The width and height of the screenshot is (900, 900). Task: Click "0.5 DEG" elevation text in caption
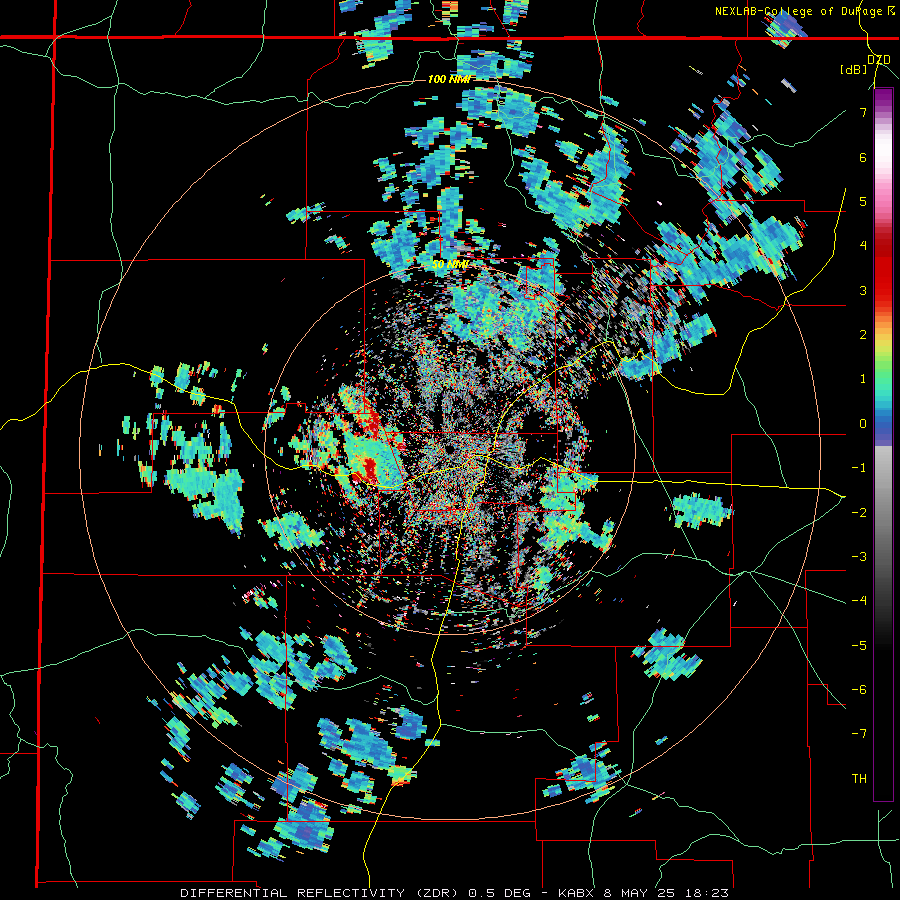[x=498, y=893]
